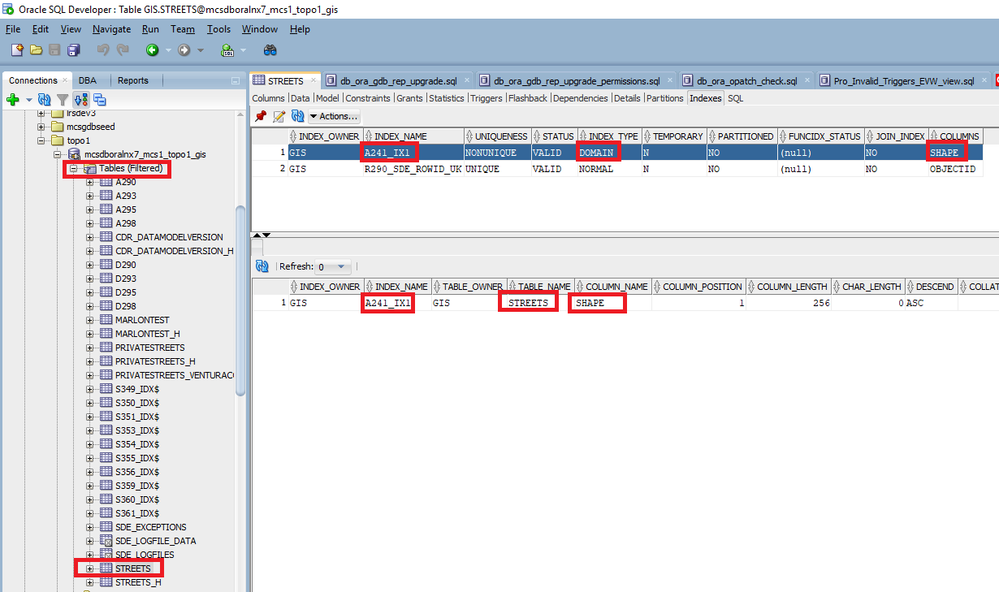Click the refresh icon next to Refresh label

[262, 266]
